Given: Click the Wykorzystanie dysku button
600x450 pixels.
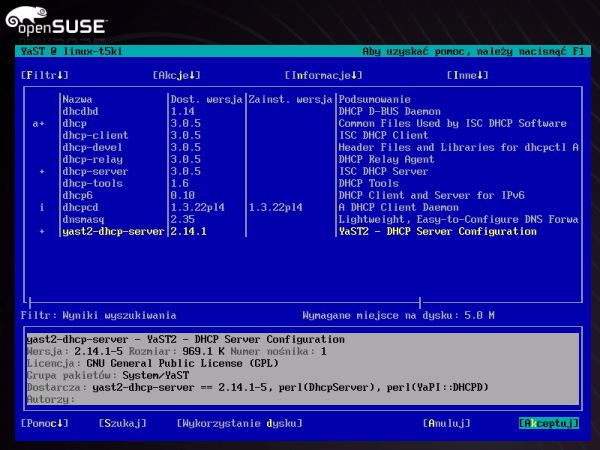Looking at the screenshot, I should 240,423.
